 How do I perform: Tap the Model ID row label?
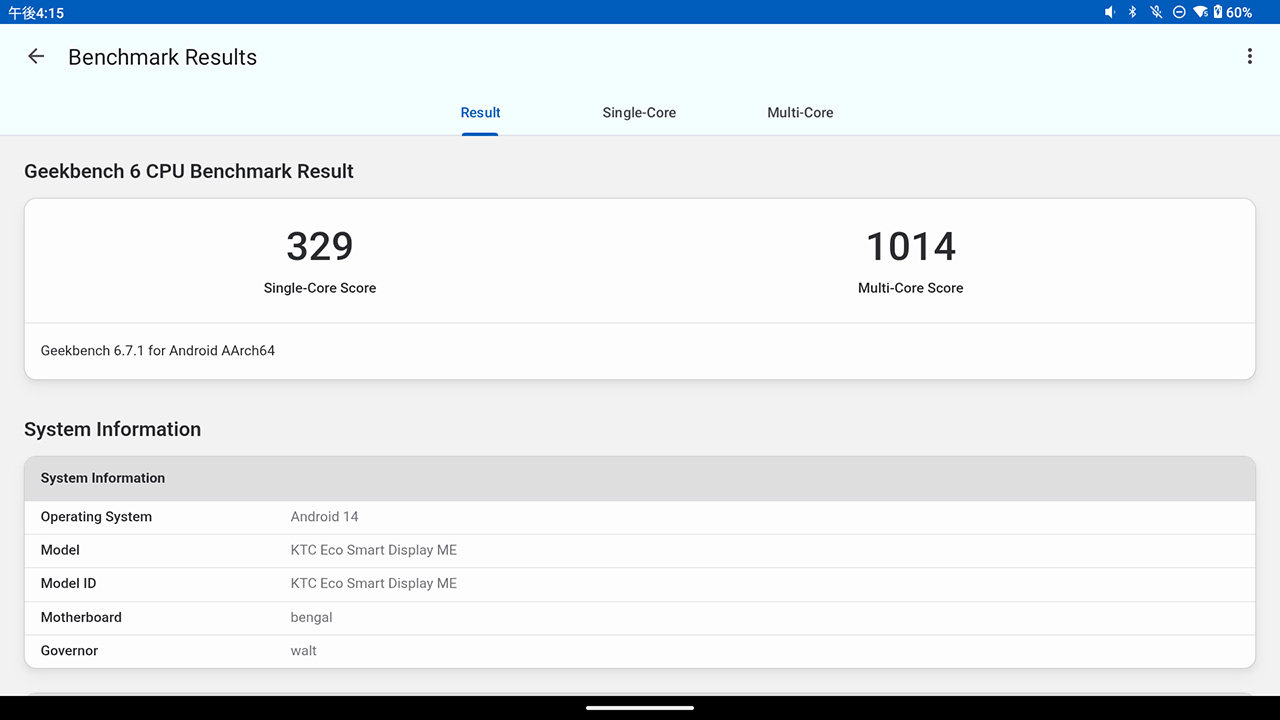pyautogui.click(x=69, y=583)
